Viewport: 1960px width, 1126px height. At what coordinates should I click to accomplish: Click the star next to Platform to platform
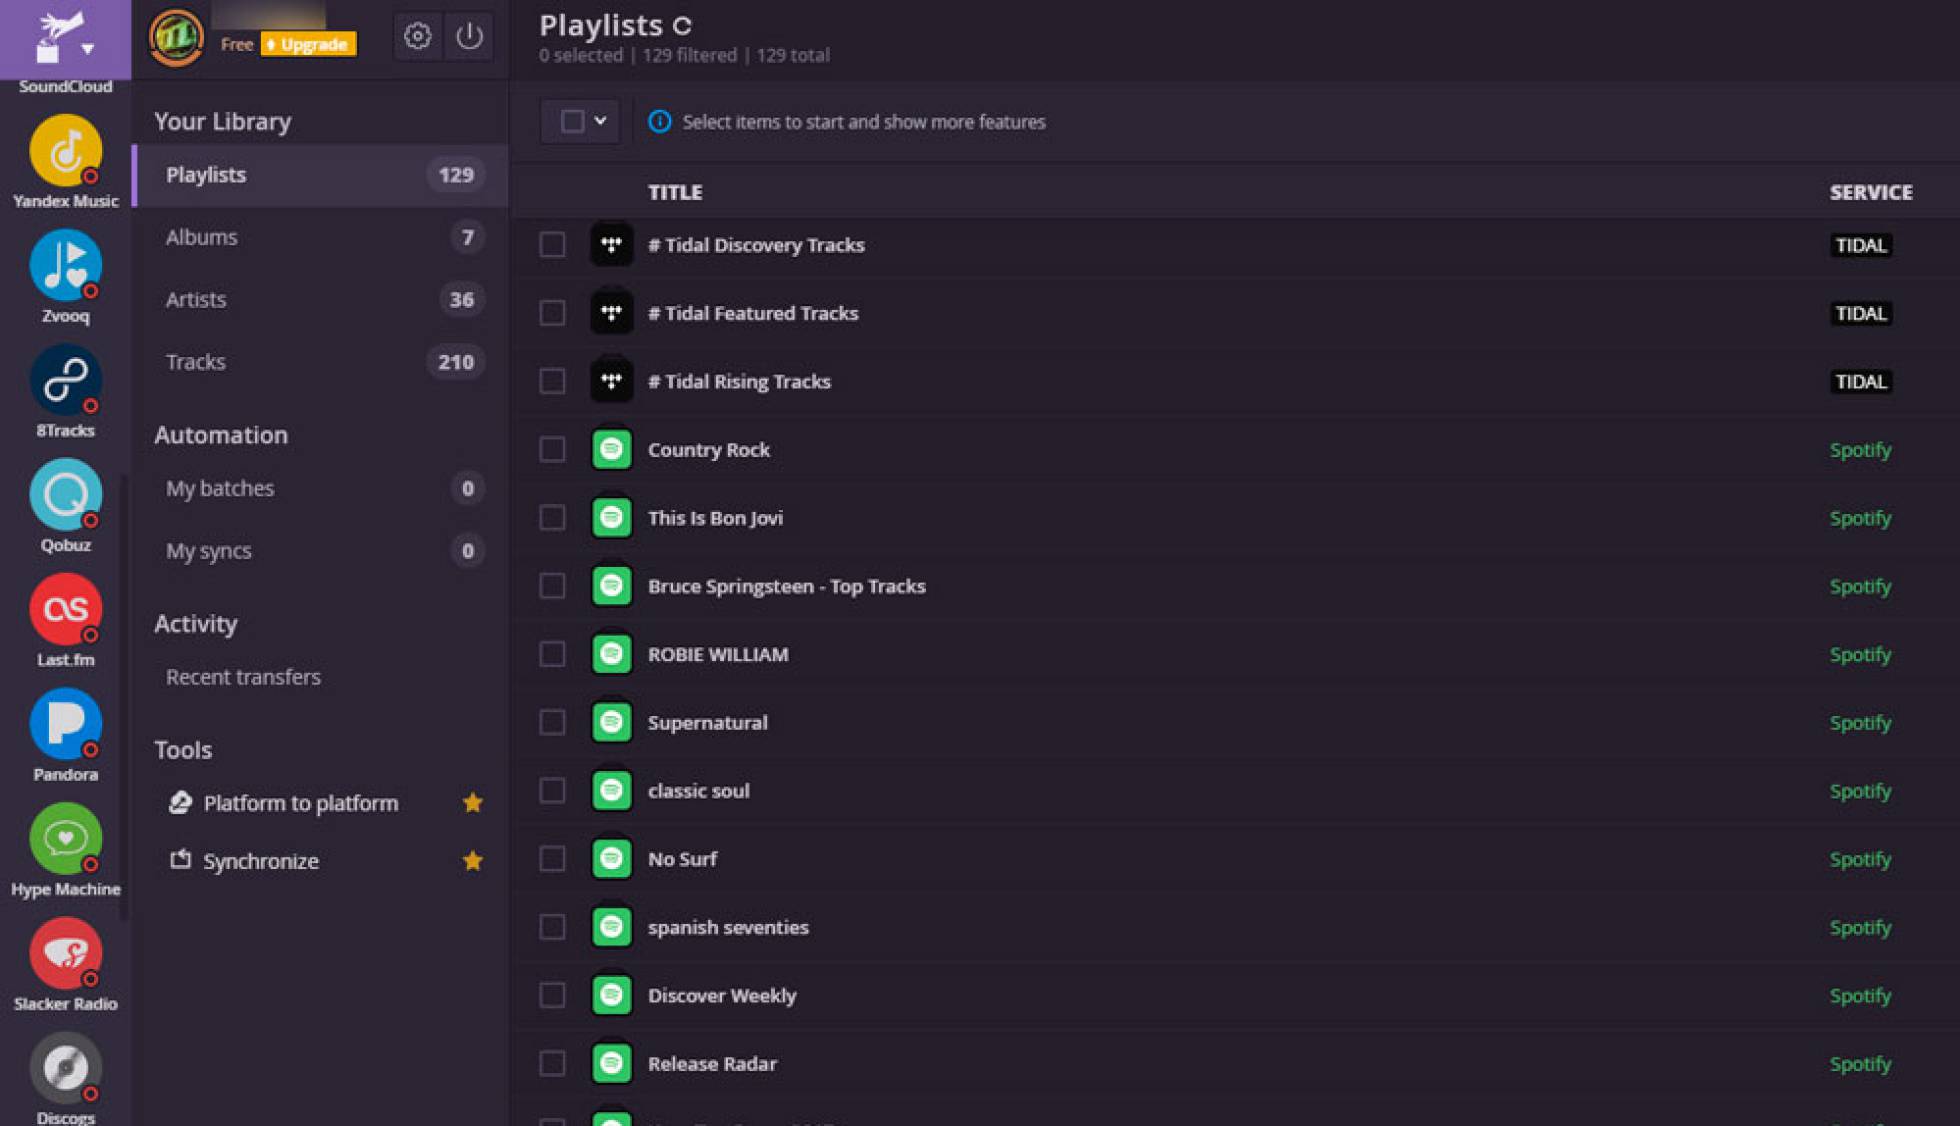(473, 803)
